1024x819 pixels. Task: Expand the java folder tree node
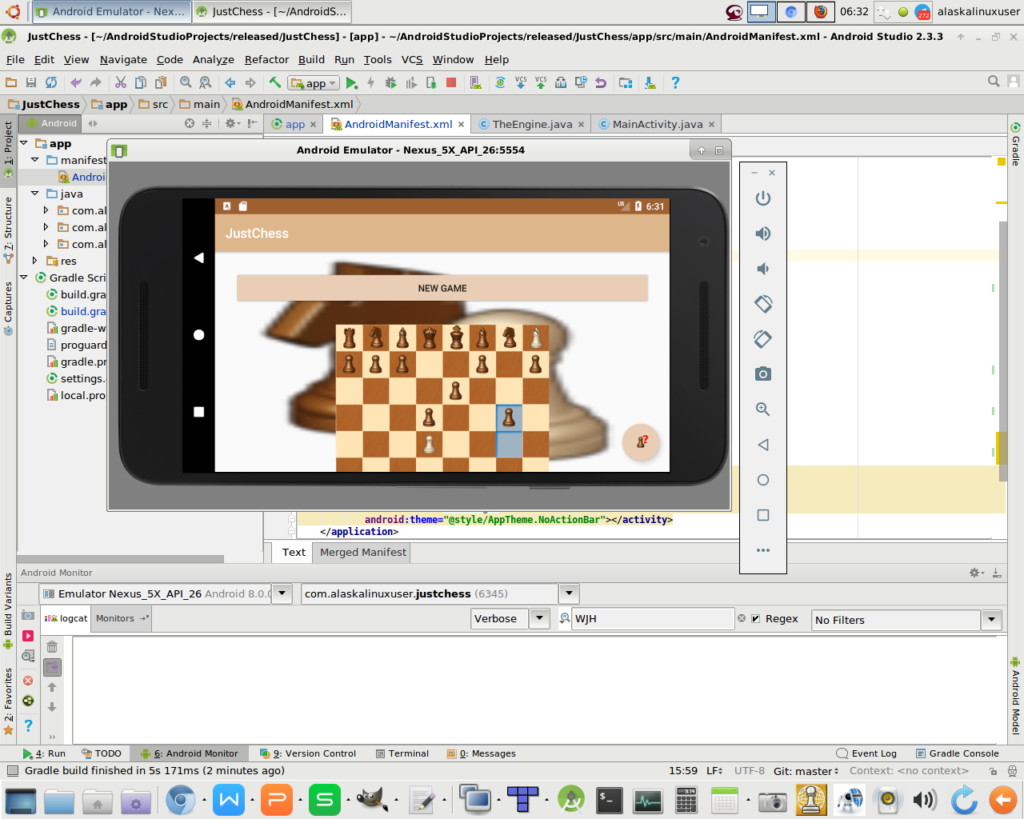click(x=36, y=194)
